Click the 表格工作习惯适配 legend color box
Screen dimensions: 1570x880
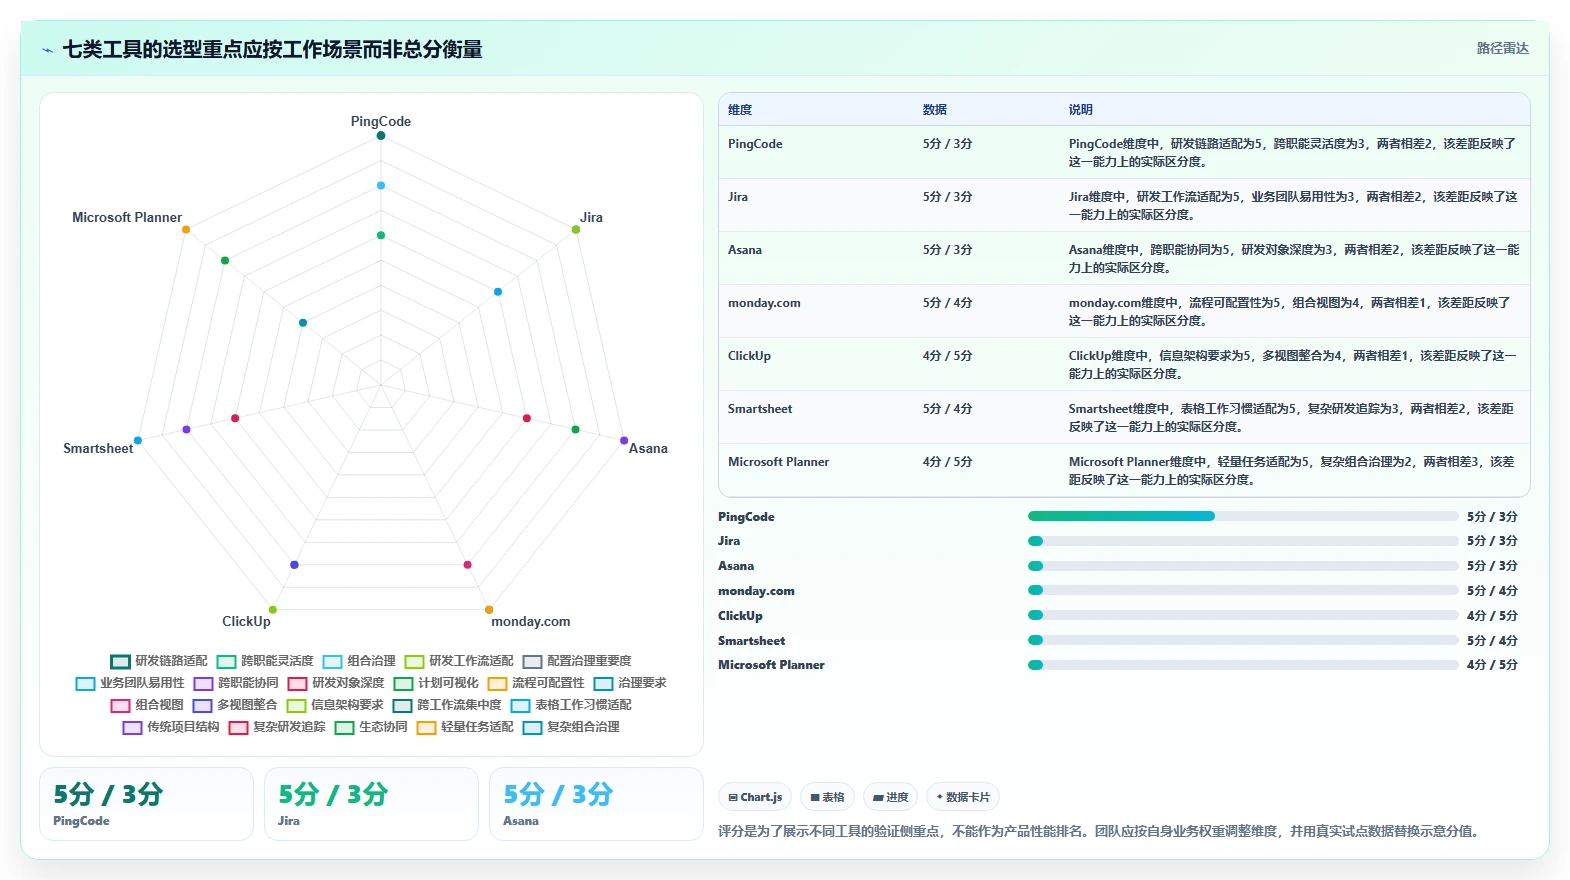click(520, 705)
